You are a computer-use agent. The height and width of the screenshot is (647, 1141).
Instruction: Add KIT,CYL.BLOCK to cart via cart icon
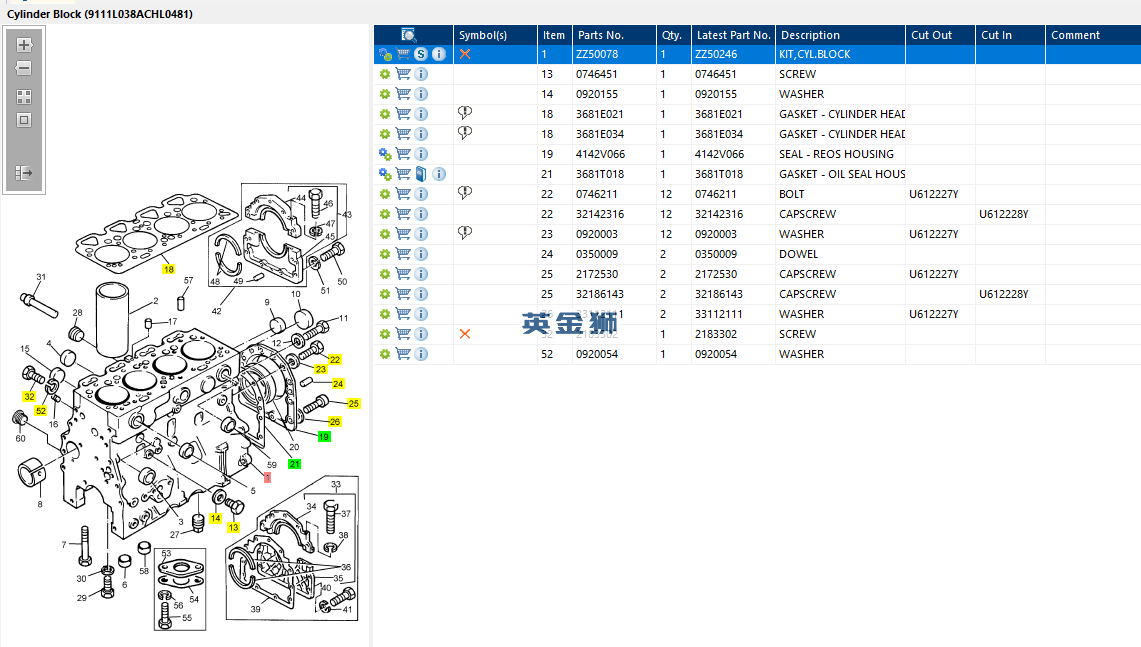[403, 54]
